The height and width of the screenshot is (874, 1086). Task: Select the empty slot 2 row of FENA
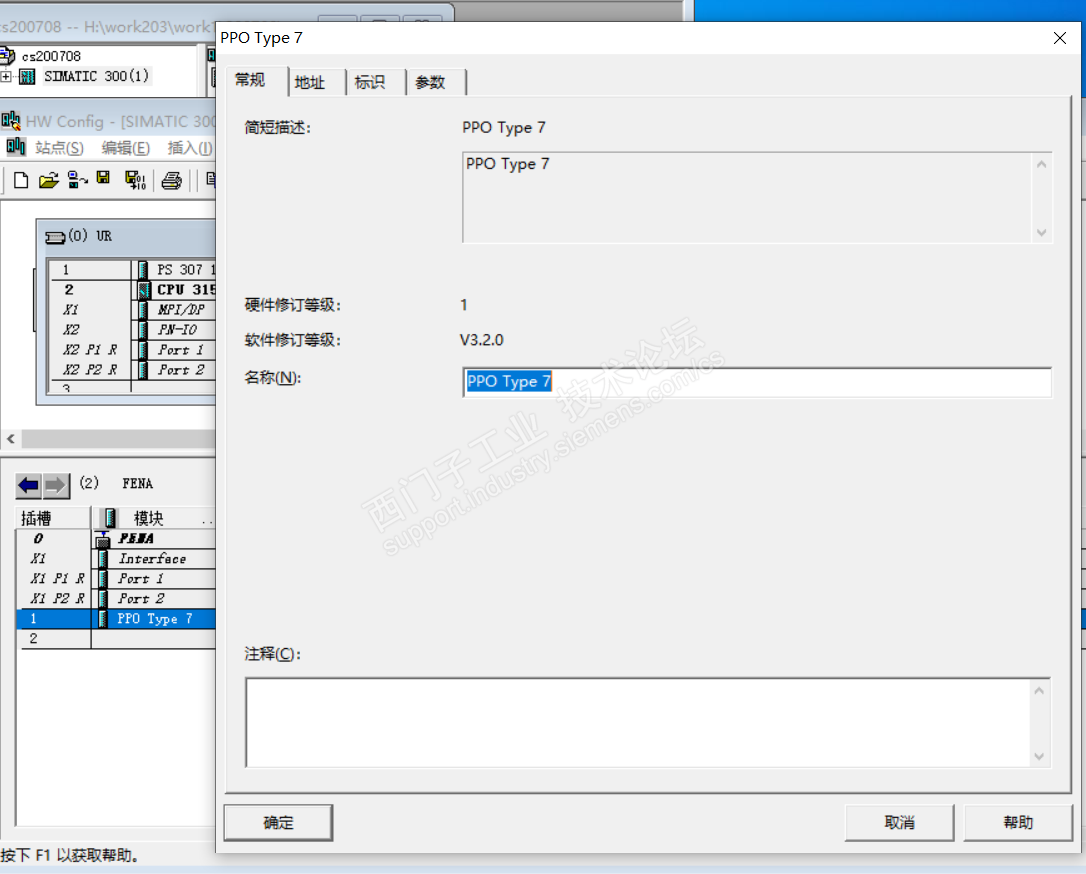pyautogui.click(x=116, y=639)
